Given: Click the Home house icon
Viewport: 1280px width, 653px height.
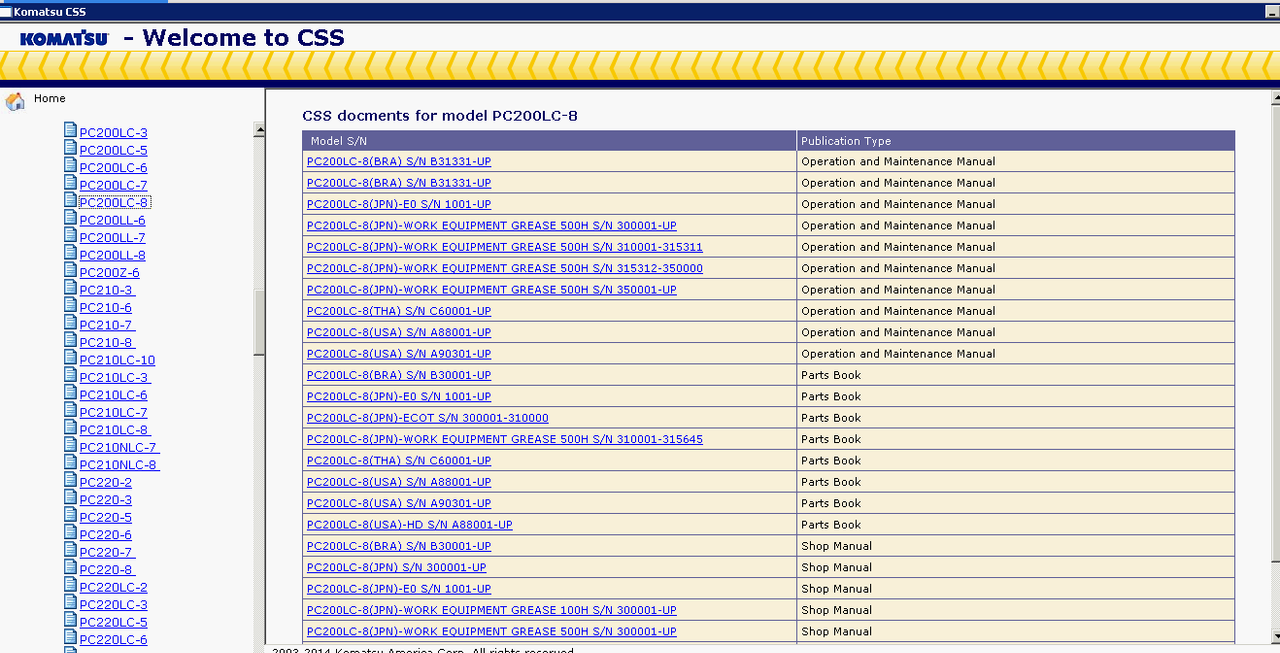Looking at the screenshot, I should tap(15, 101).
